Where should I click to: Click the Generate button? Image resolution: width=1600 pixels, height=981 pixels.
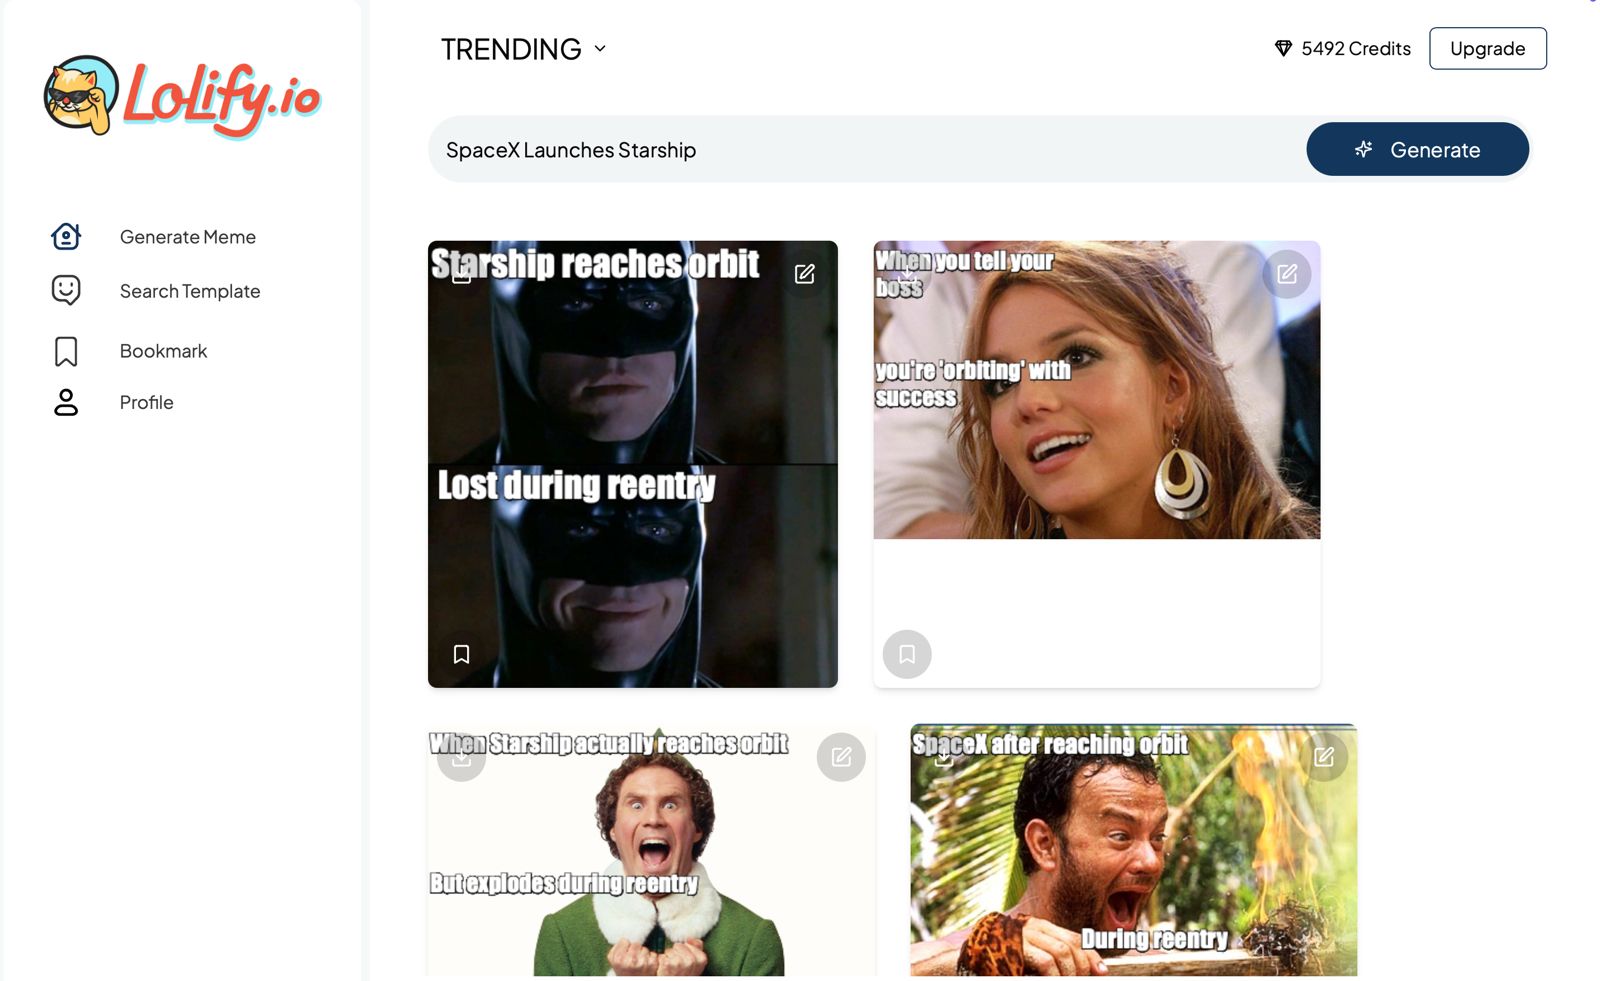[x=1417, y=149]
